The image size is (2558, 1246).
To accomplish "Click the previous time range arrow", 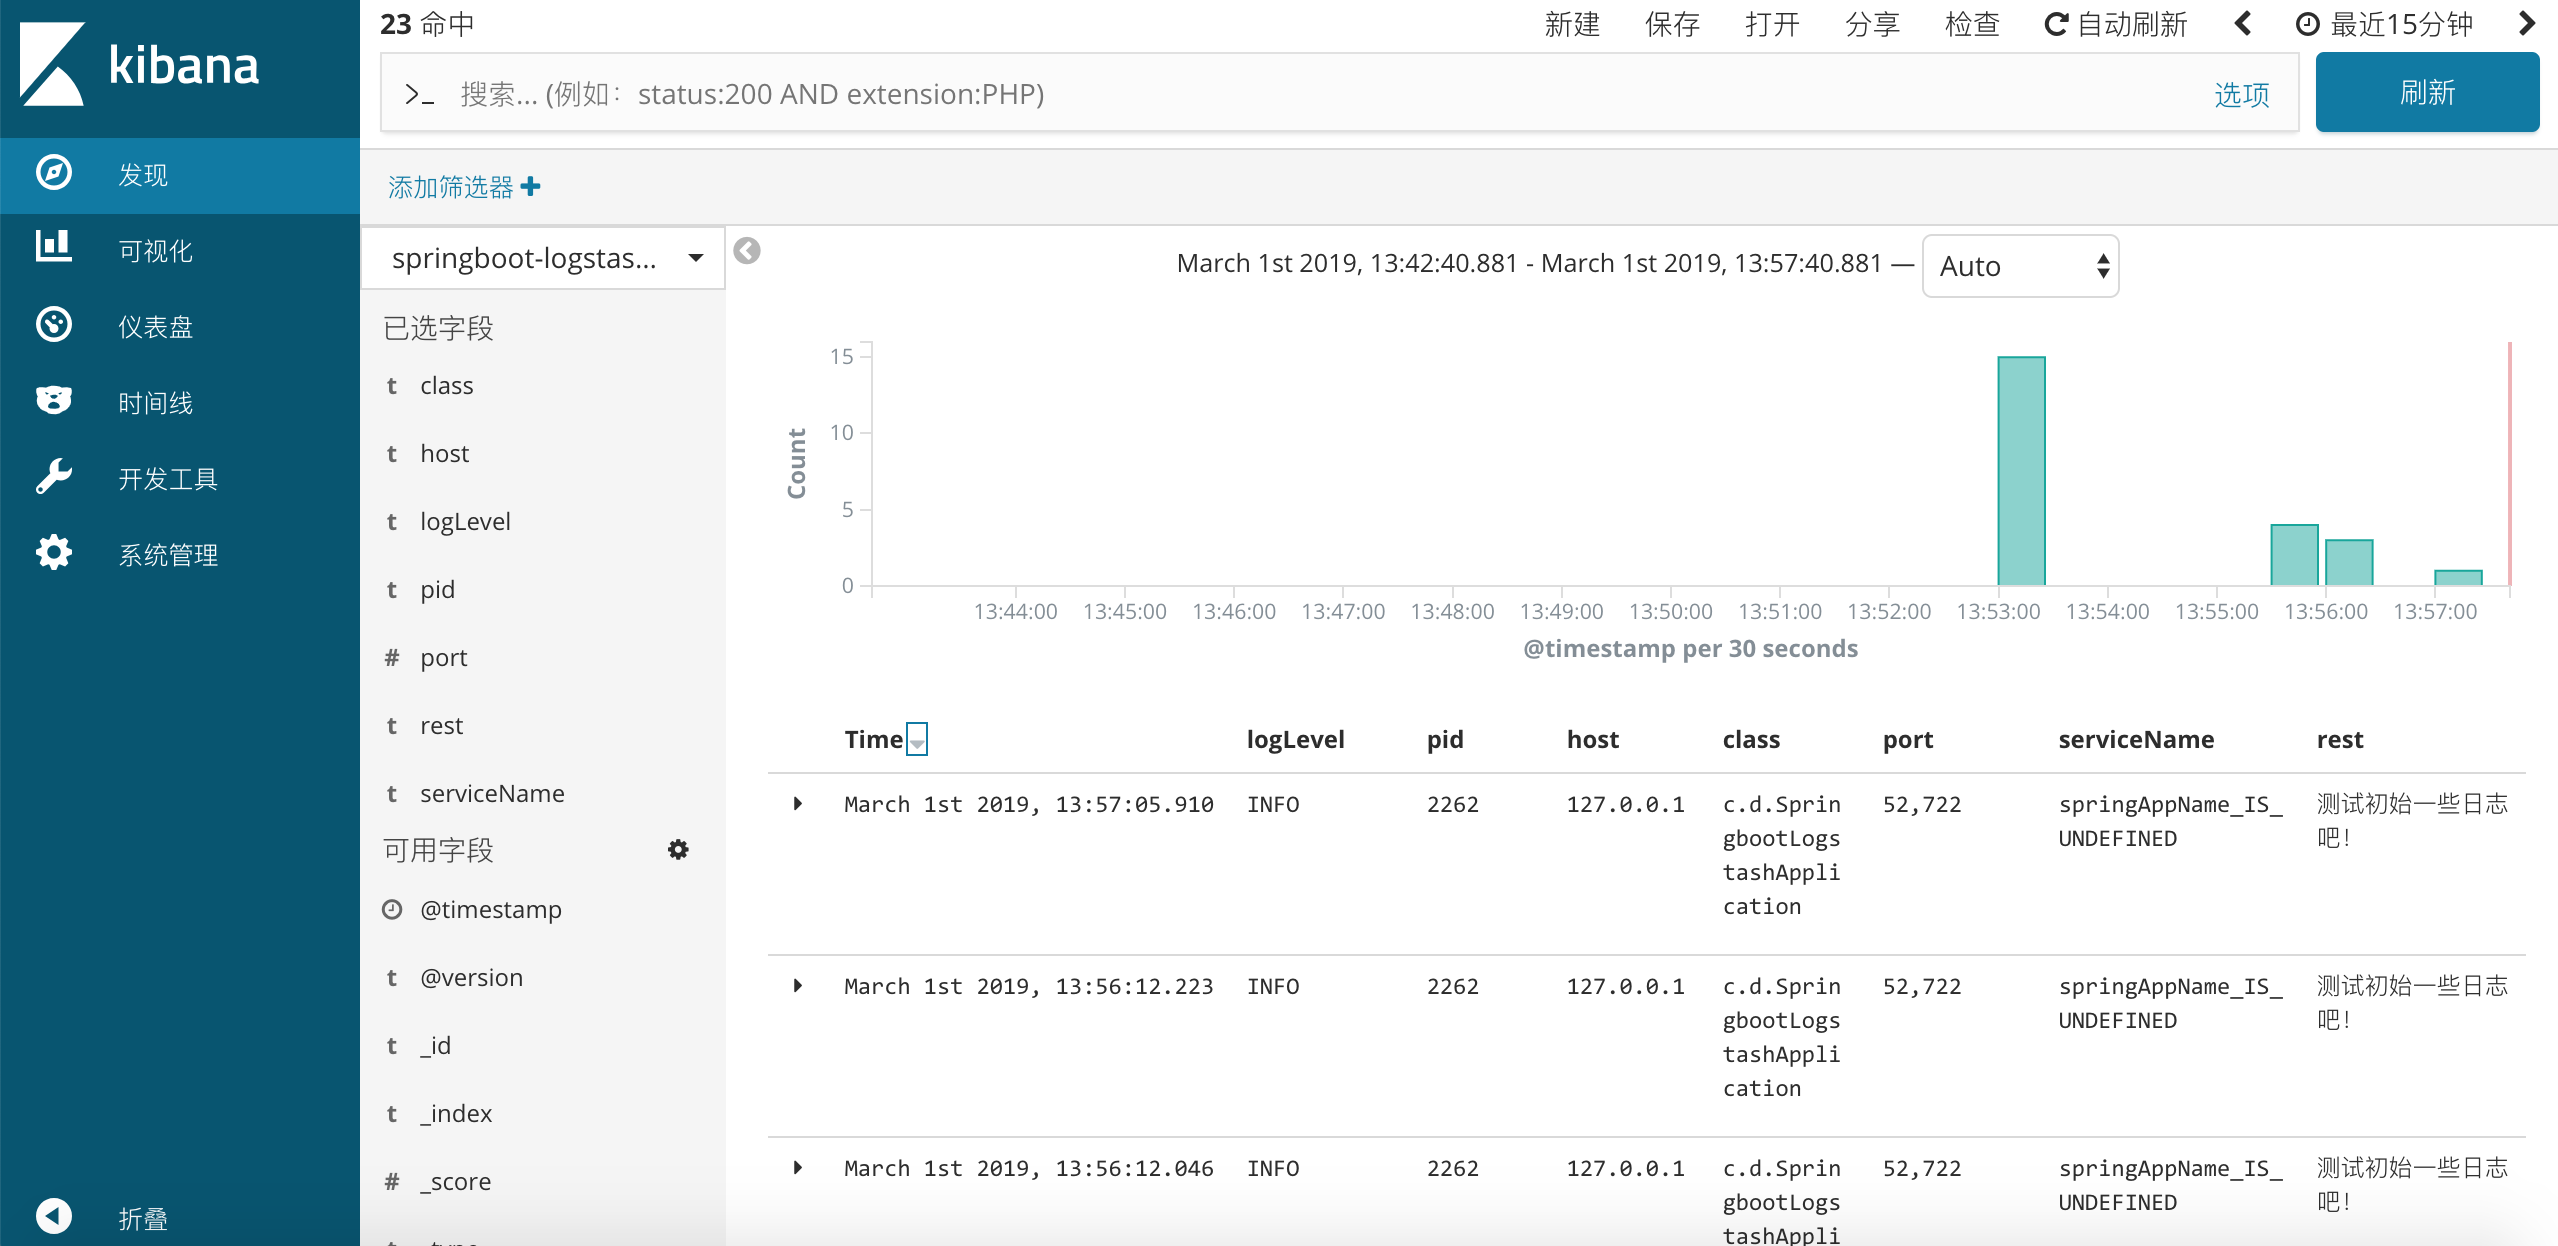I will pyautogui.click(x=2243, y=23).
